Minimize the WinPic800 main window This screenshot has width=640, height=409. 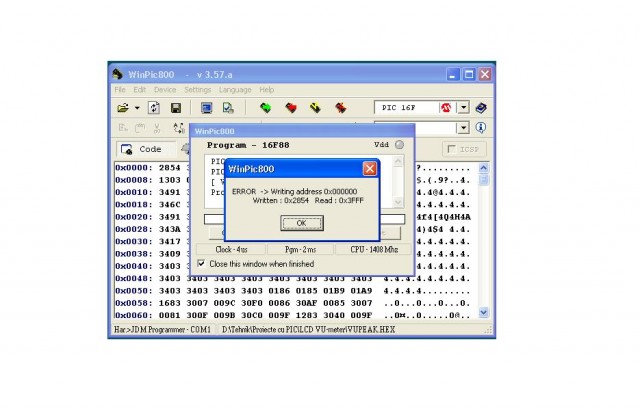(453, 74)
